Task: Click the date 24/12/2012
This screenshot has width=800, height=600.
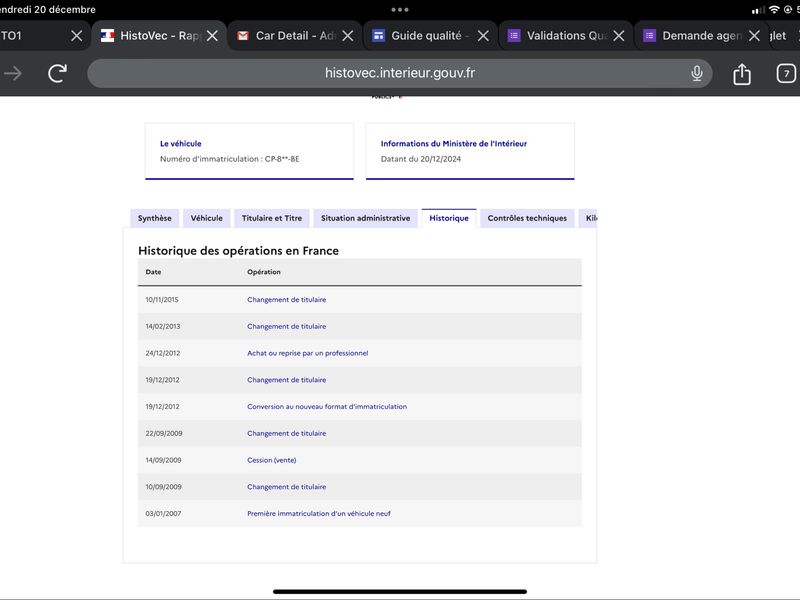Action: point(163,353)
